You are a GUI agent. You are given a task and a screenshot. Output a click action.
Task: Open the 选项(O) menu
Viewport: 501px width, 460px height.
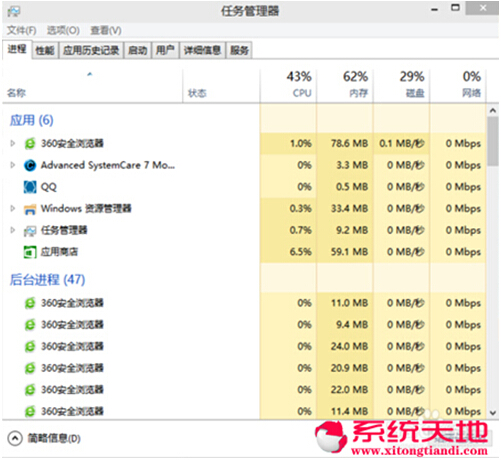pos(63,31)
